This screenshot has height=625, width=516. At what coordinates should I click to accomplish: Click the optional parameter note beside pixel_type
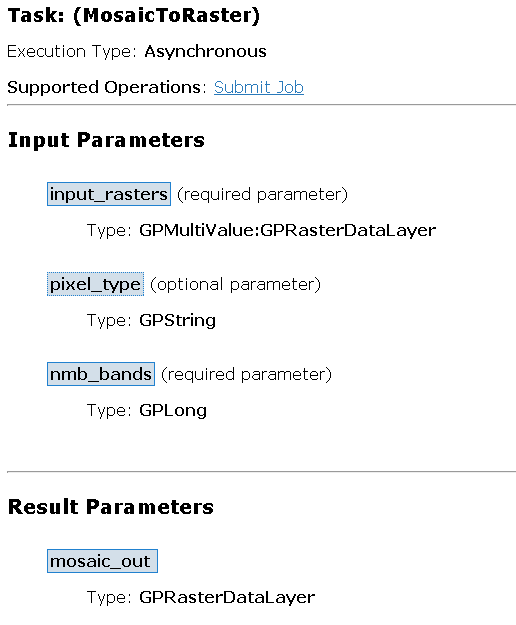[x=235, y=284]
